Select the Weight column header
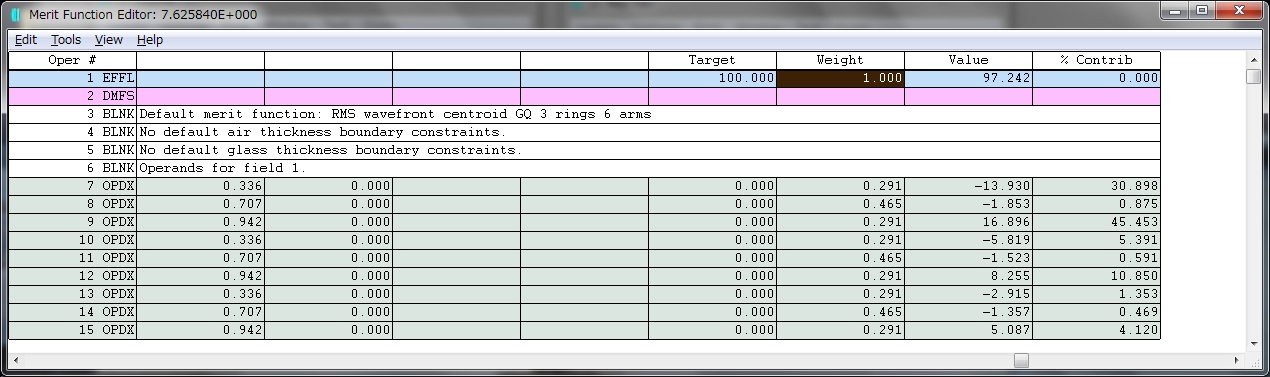1270x377 pixels. coord(840,60)
